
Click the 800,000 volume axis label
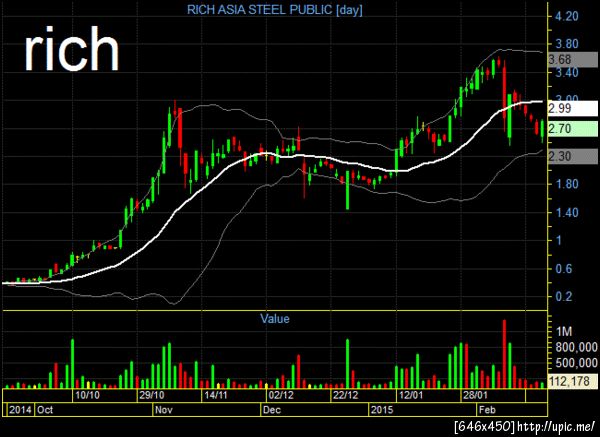[x=576, y=347]
